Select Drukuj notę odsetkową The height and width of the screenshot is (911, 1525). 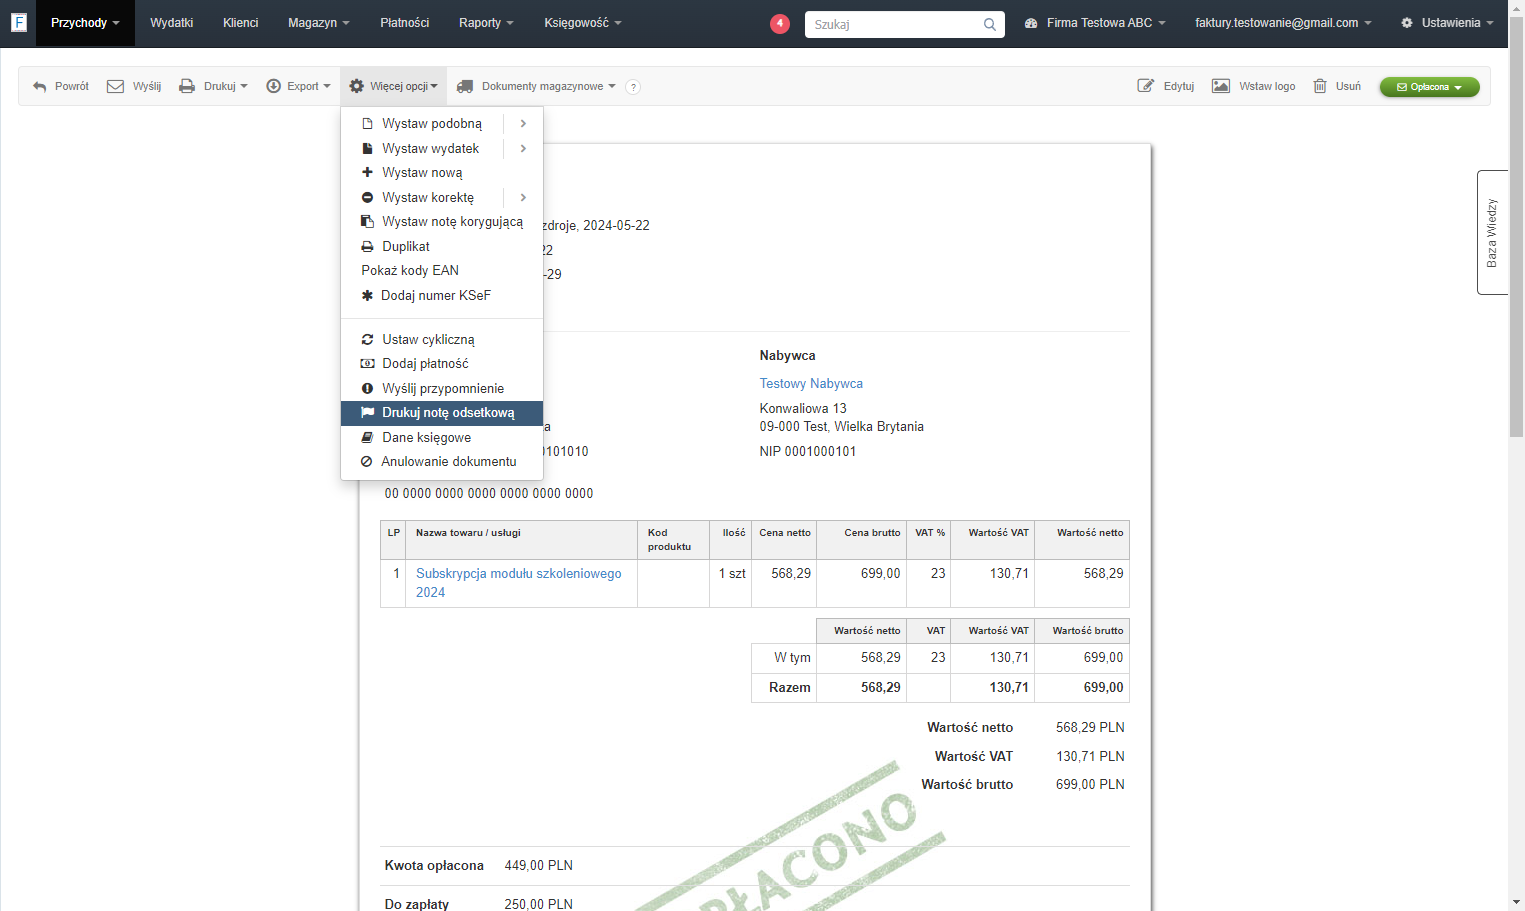pyautogui.click(x=442, y=413)
